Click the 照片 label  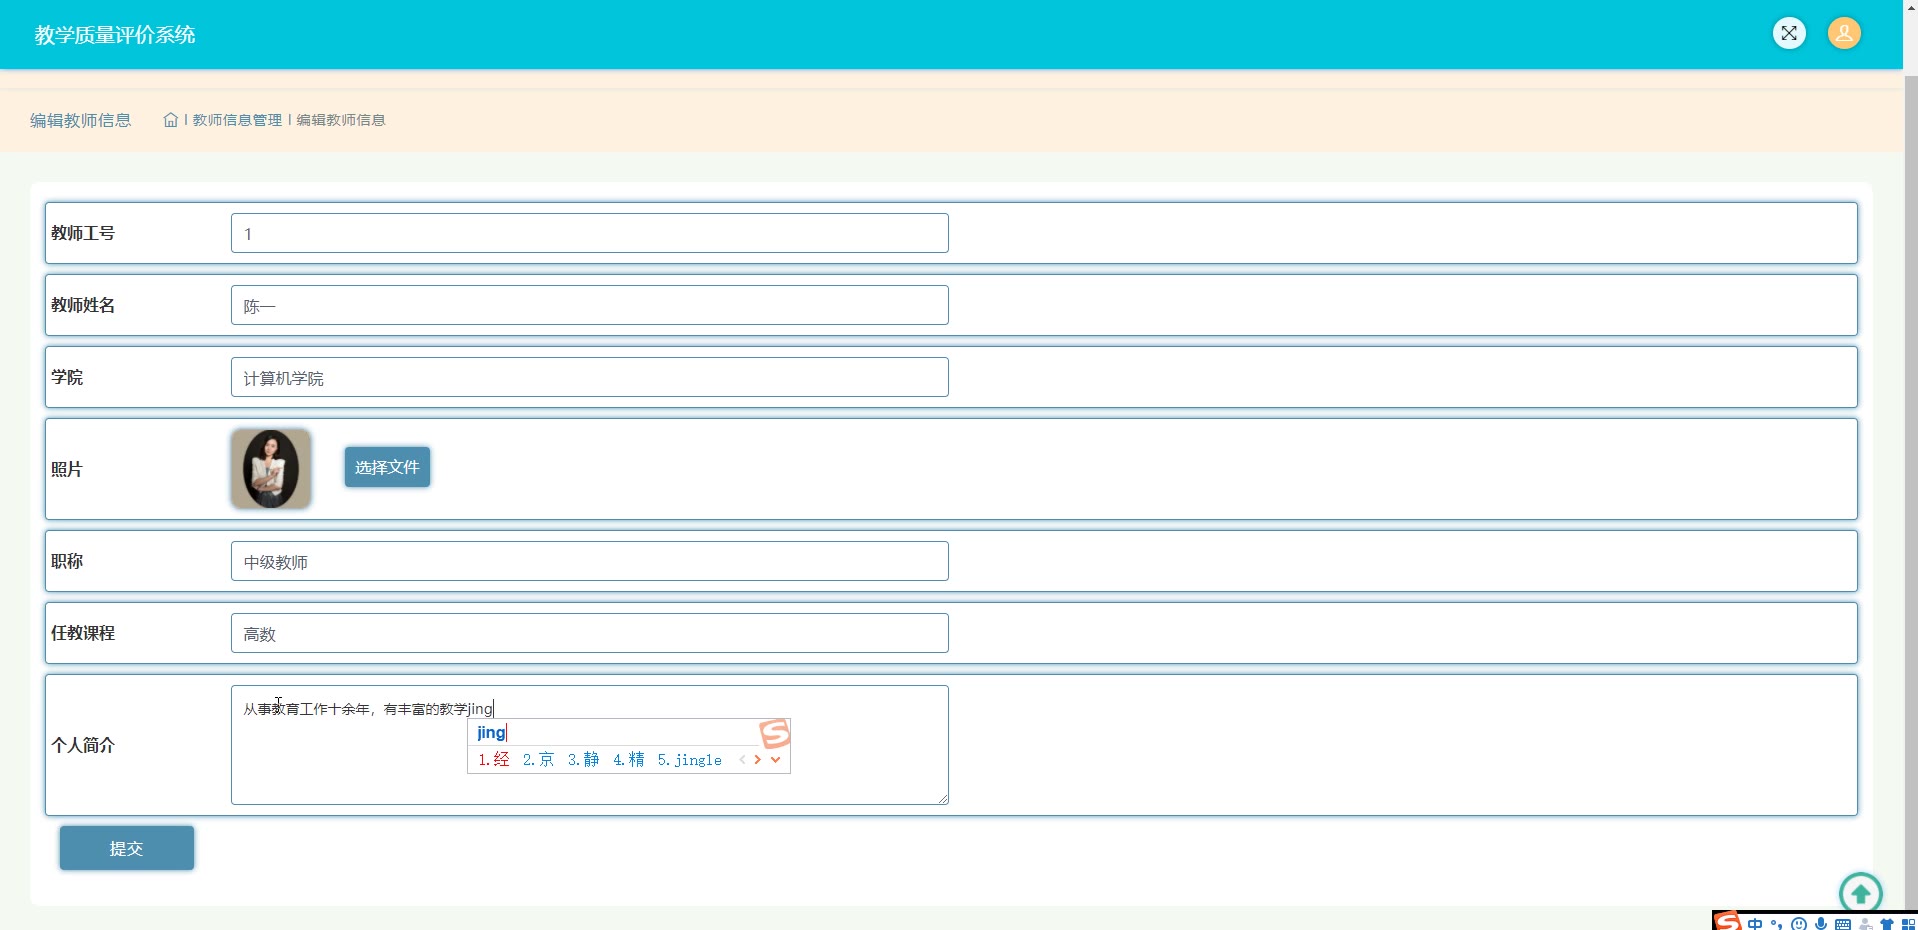67,469
